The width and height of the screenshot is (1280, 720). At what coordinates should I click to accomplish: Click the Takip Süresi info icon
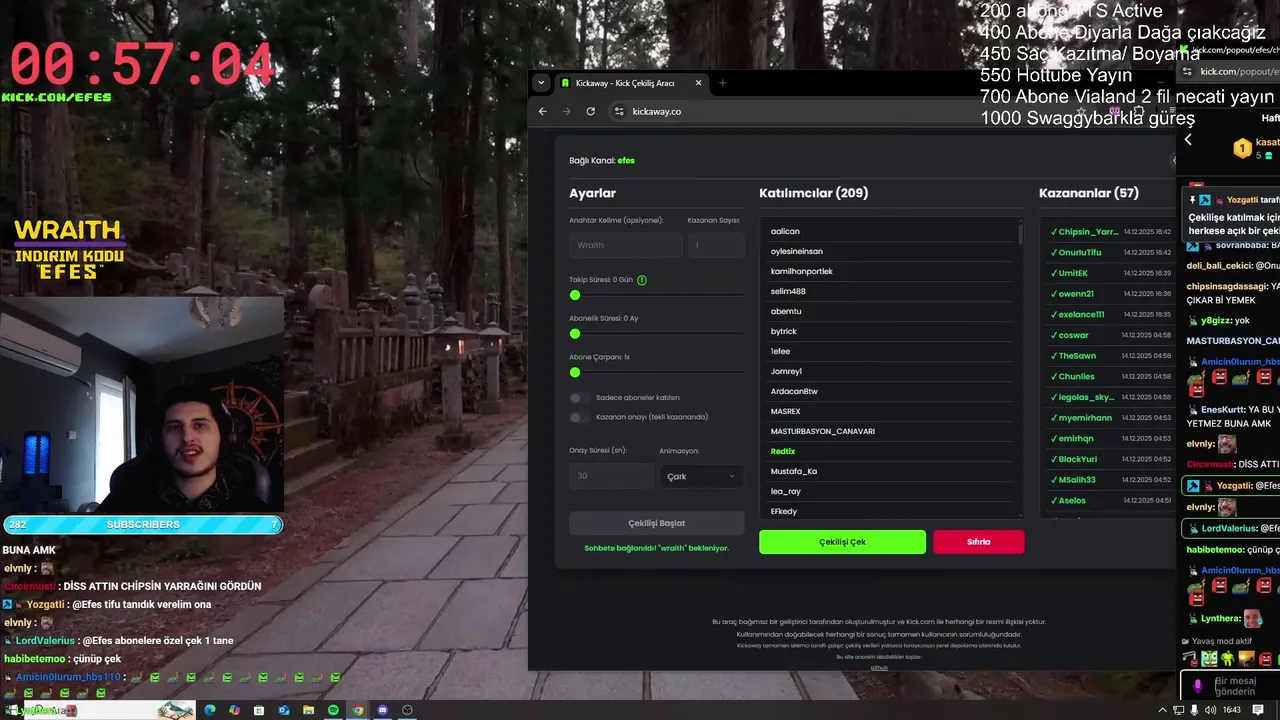click(642, 280)
